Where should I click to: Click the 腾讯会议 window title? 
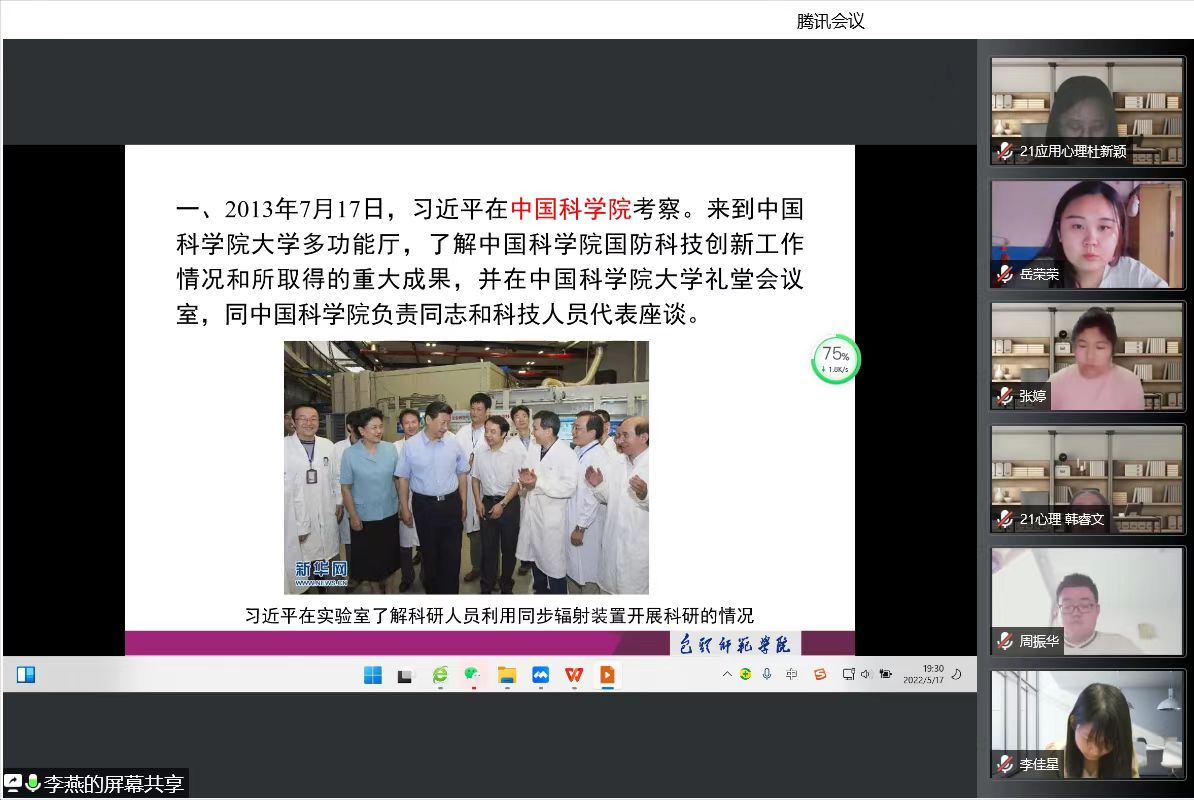830,22
